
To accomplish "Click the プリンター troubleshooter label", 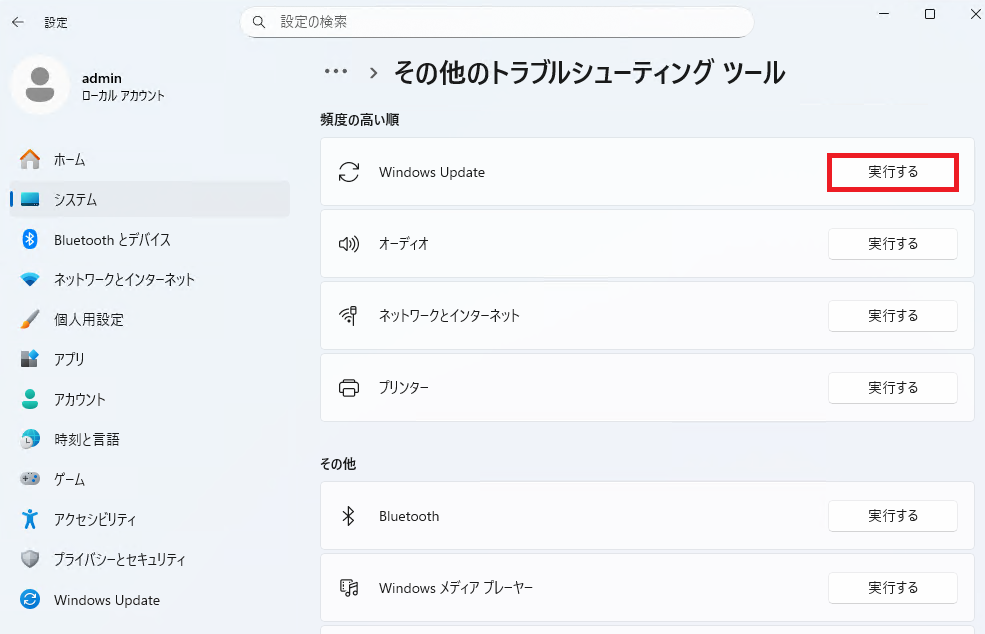I will click(403, 388).
